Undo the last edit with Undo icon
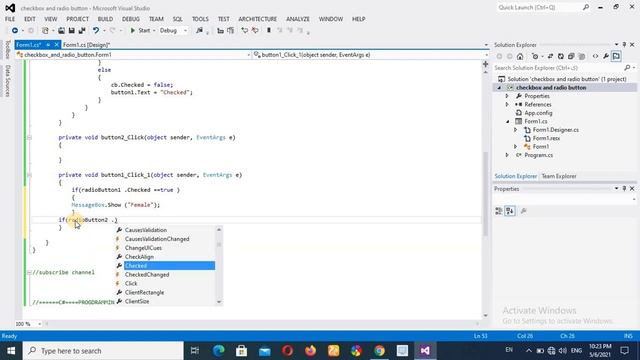The width and height of the screenshot is (640, 360). tap(96, 31)
